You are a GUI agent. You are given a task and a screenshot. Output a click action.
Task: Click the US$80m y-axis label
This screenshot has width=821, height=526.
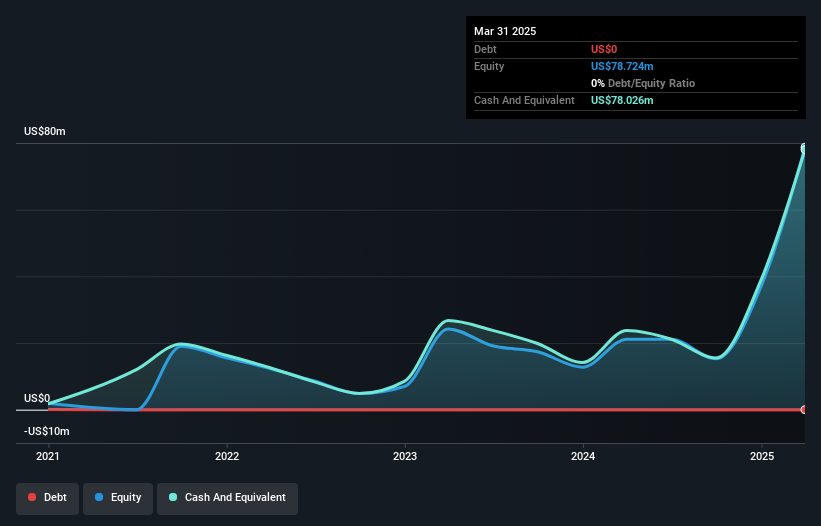click(45, 131)
